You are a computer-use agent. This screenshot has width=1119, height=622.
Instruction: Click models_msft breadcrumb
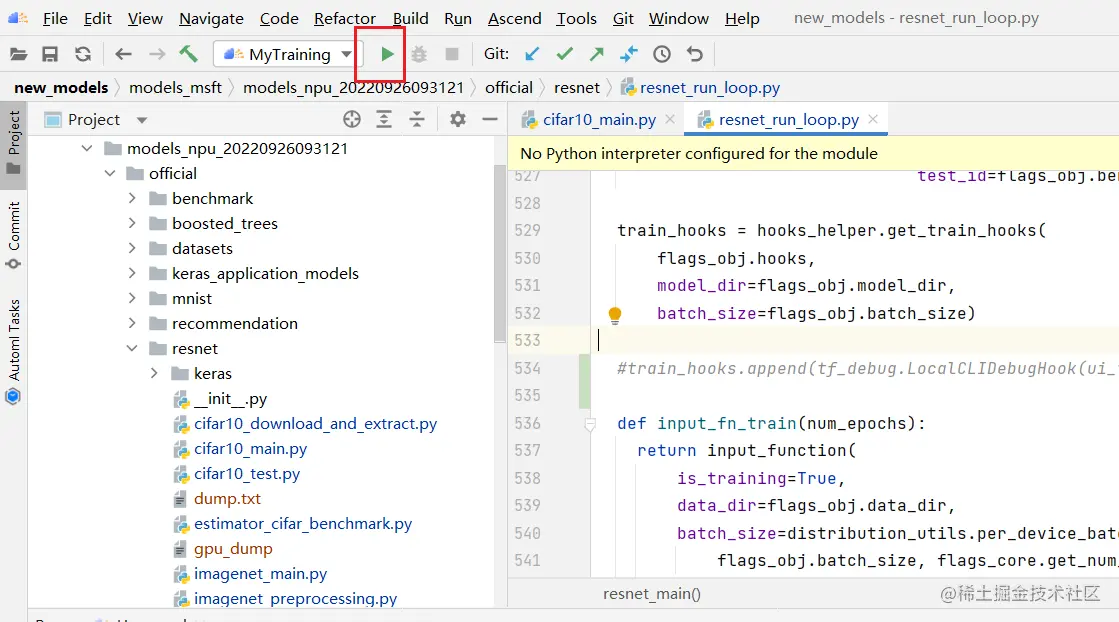coord(176,88)
